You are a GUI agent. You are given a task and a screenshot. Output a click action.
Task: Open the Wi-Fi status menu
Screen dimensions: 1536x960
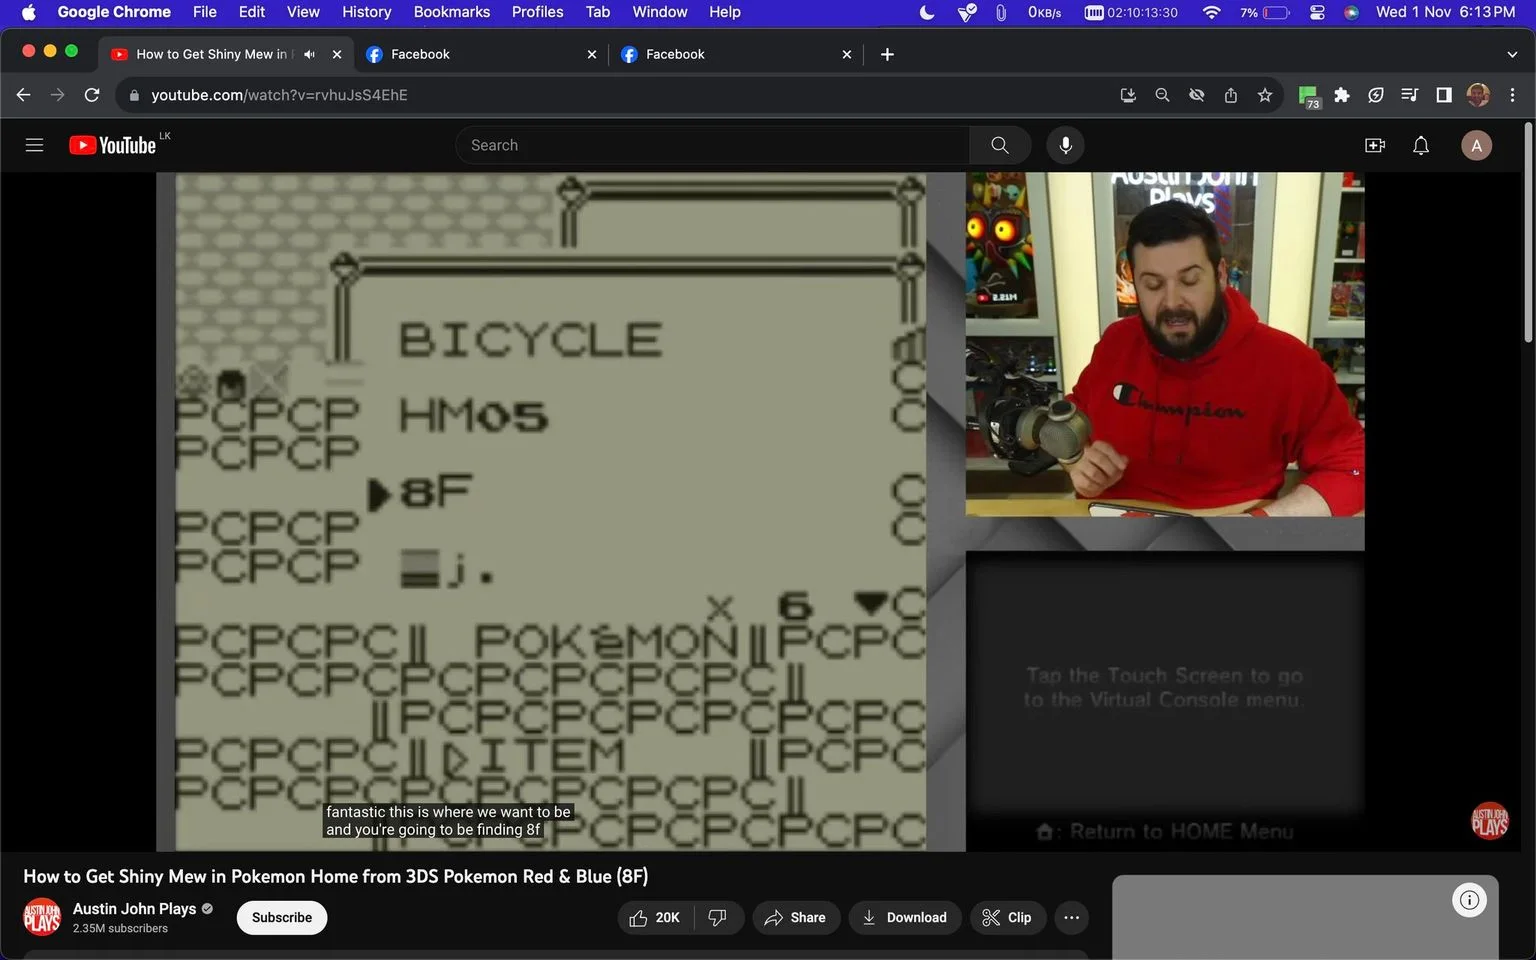point(1211,12)
